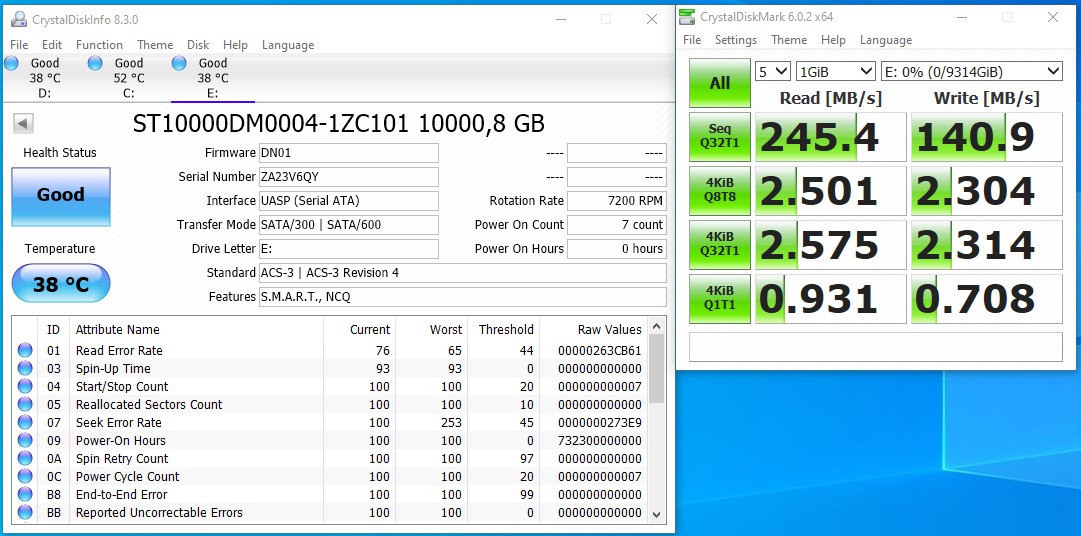The image size is (1081, 536).
Task: Click status orb for Reported Uncorrectable Errors
Action: [26, 512]
